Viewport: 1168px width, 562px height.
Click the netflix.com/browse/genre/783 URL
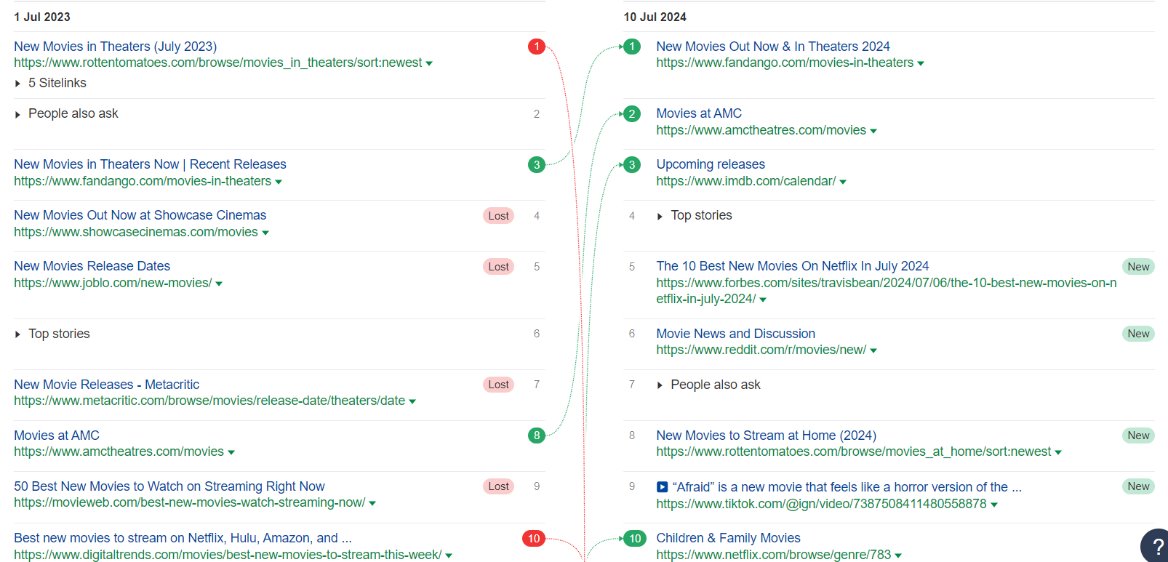click(773, 555)
